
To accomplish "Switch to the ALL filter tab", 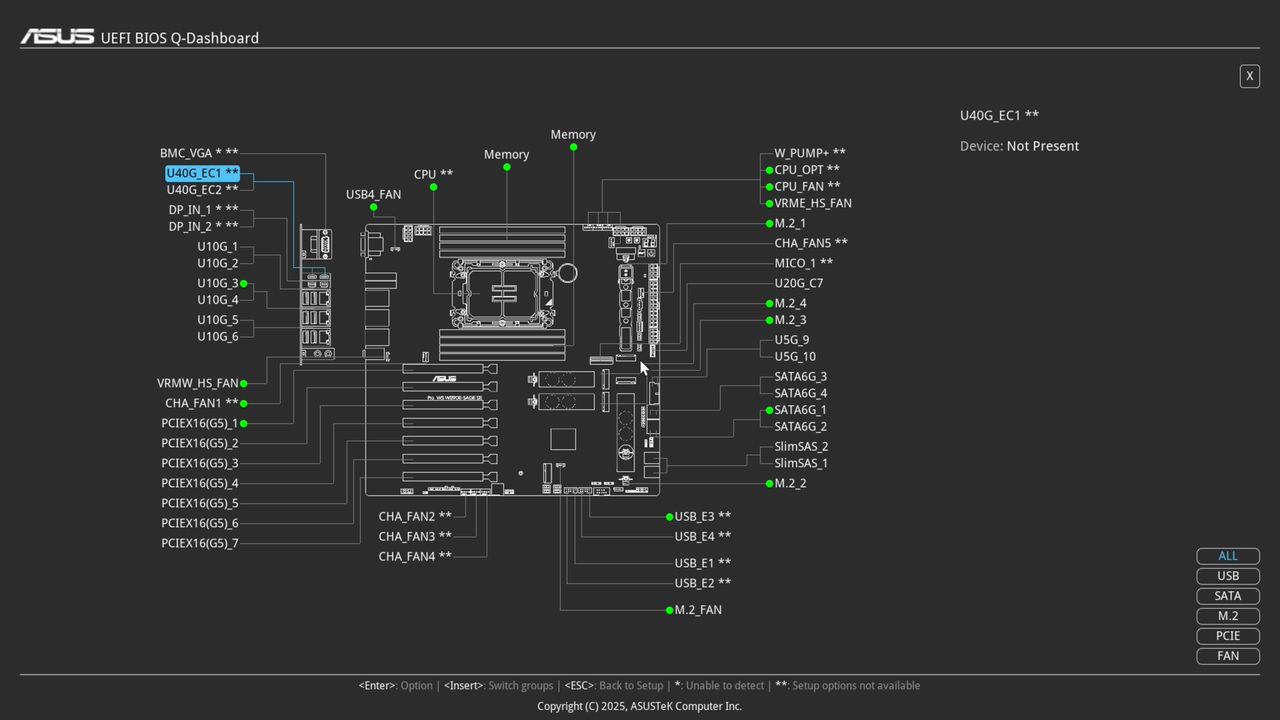I will 1227,555.
